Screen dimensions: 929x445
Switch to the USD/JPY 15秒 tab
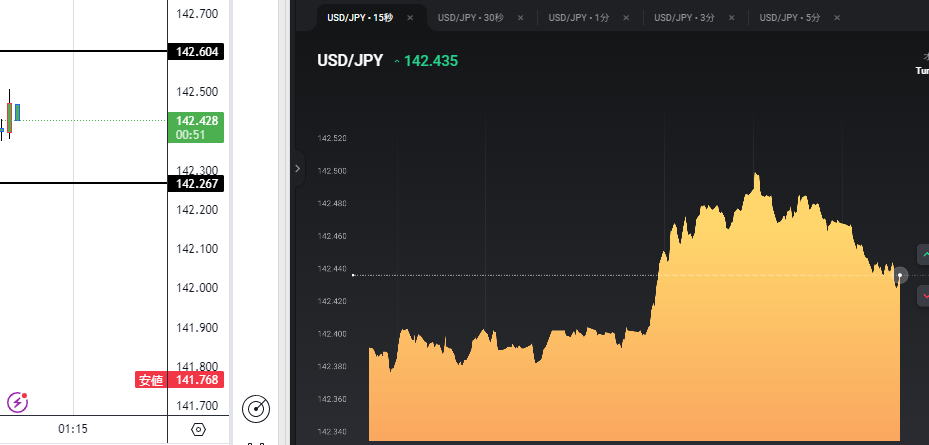tap(360, 18)
